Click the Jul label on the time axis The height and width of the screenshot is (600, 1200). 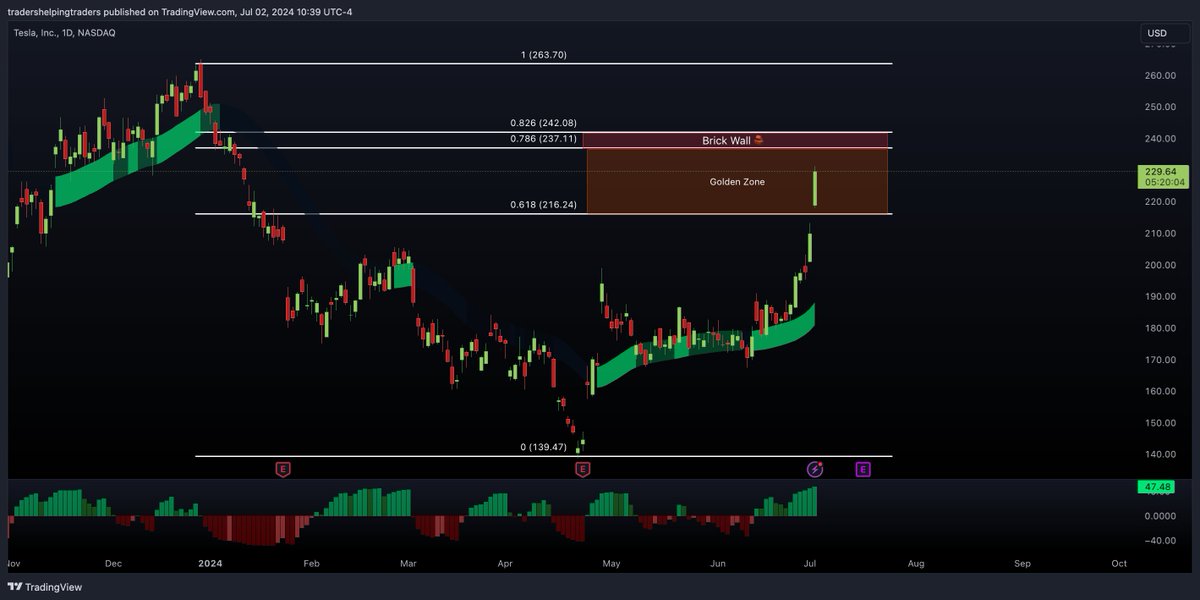[x=810, y=564]
